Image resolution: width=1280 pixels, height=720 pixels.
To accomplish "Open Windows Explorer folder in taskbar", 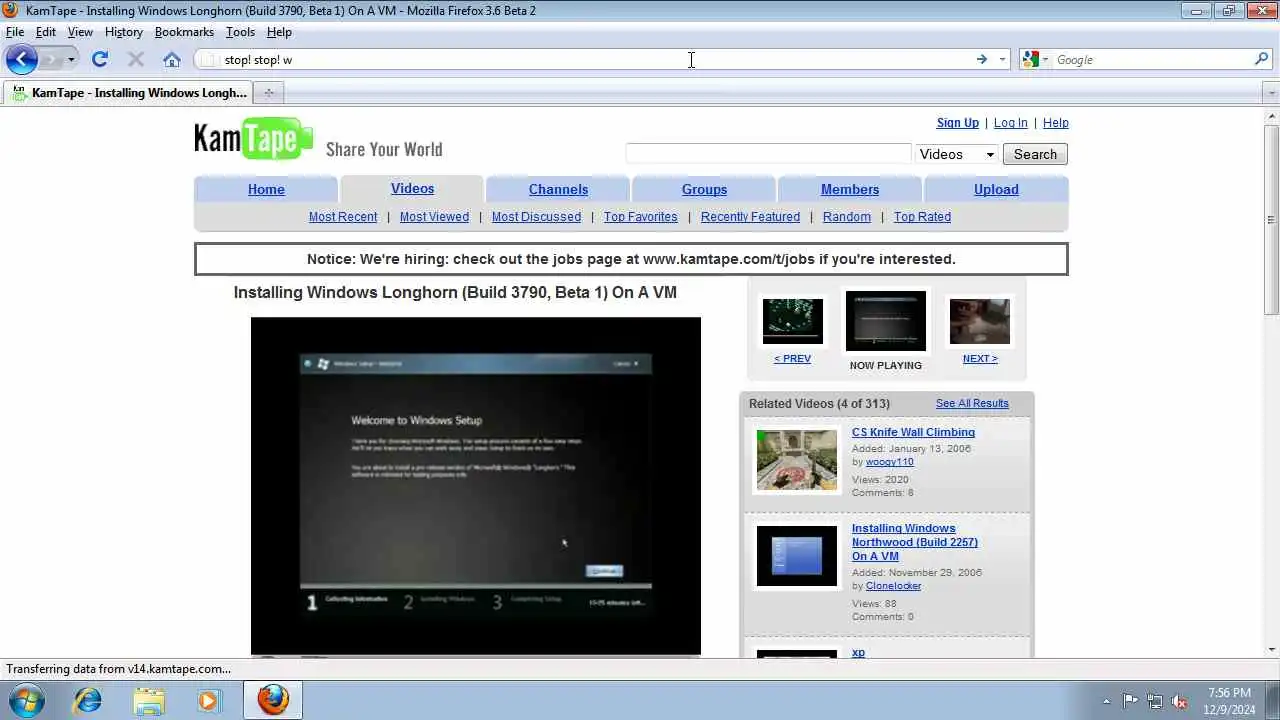I will click(x=149, y=700).
